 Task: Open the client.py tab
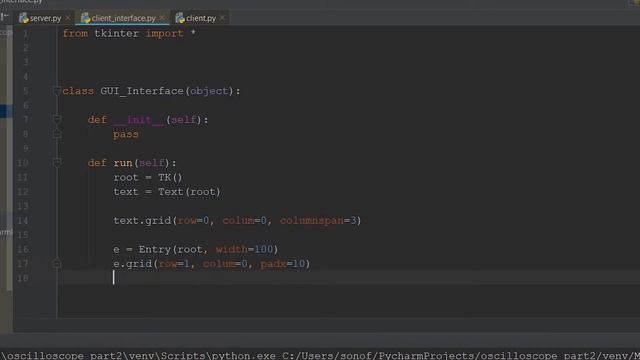[x=201, y=18]
